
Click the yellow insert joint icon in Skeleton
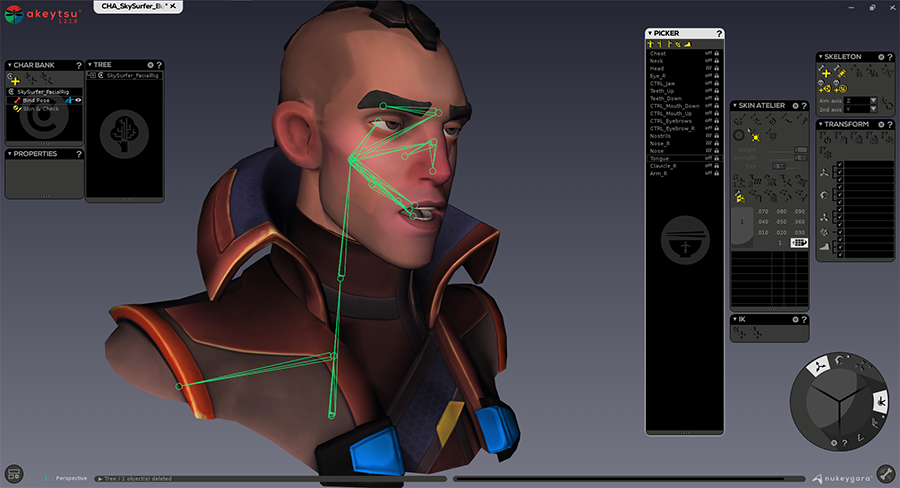(x=841, y=73)
